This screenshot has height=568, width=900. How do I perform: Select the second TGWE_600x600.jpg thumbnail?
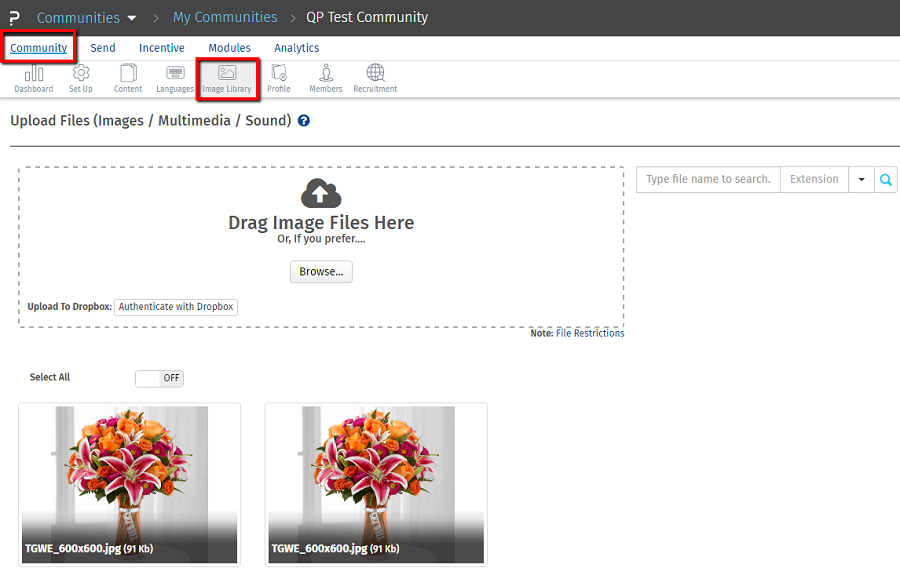tap(376, 484)
